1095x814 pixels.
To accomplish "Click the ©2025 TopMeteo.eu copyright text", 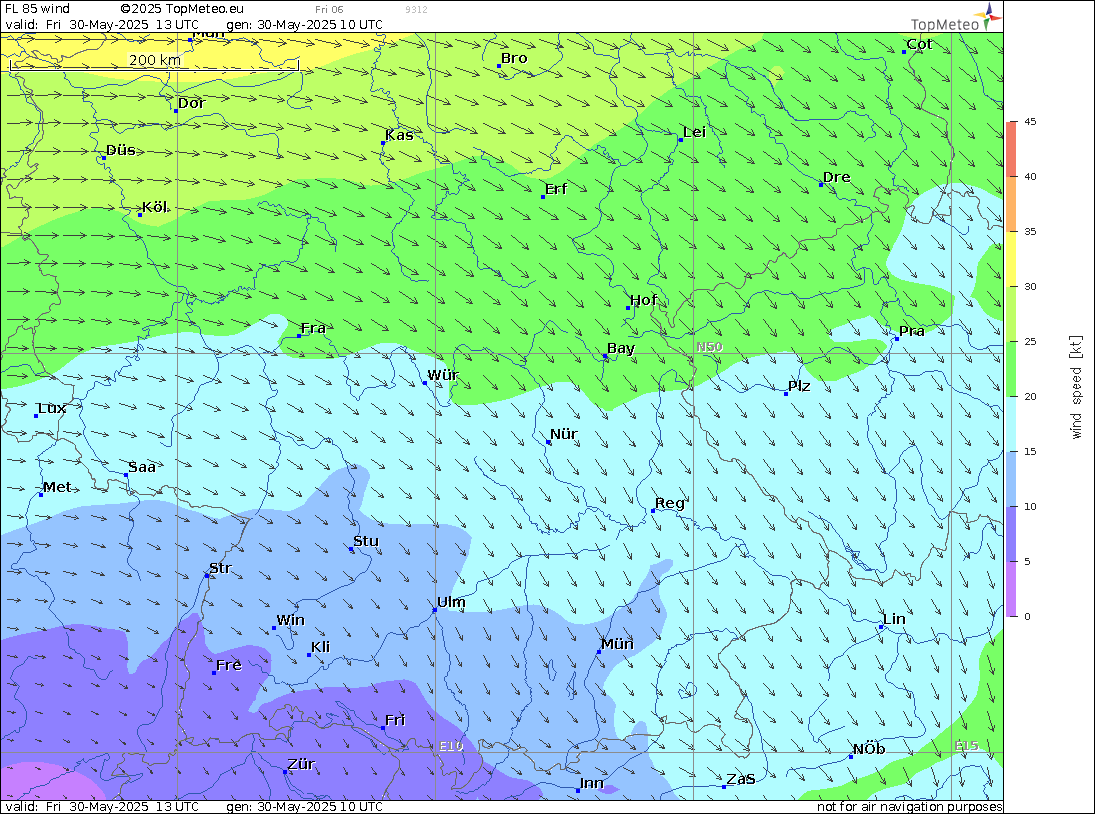I will [182, 9].
